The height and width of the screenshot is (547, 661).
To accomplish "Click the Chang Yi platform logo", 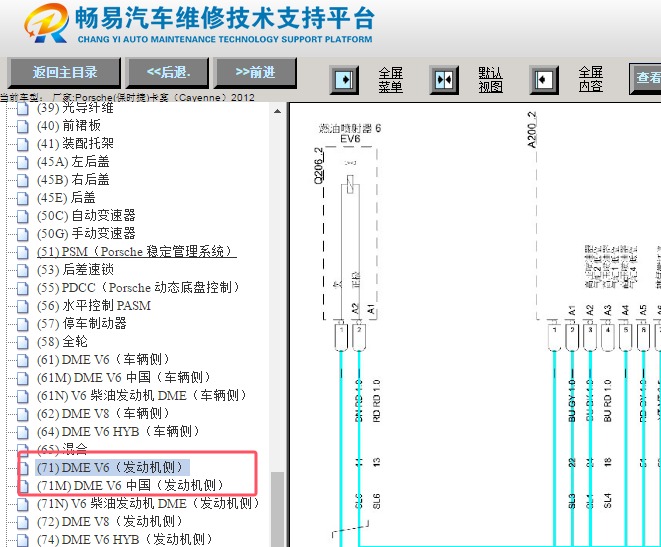I will (46, 23).
